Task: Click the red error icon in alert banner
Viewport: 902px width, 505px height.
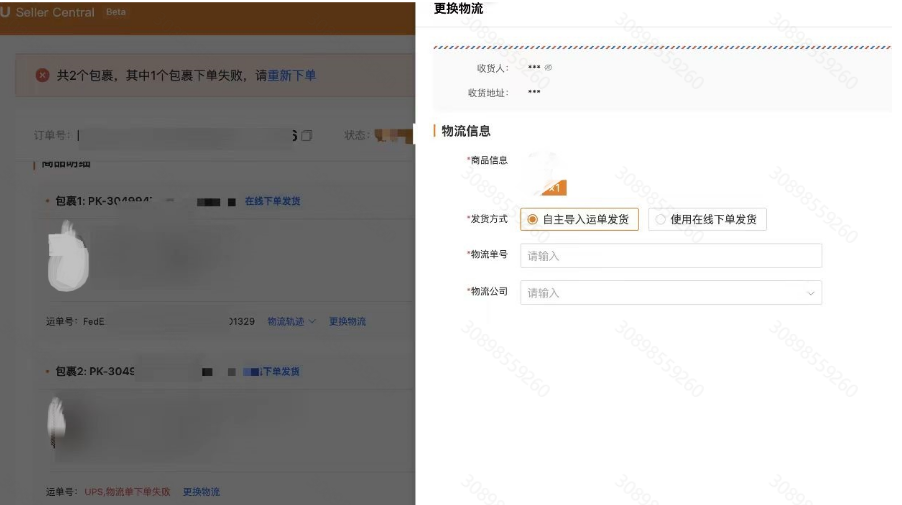Action: [x=43, y=75]
